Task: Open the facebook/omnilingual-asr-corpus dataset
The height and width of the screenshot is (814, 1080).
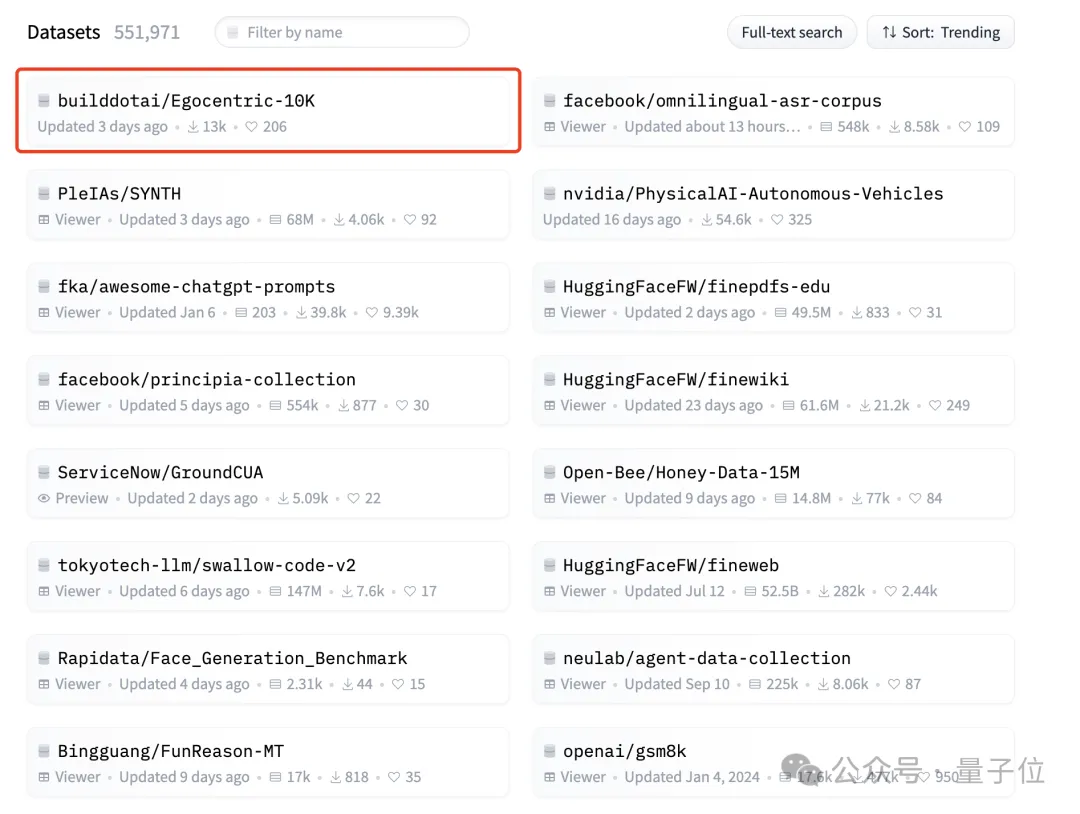Action: [x=722, y=101]
